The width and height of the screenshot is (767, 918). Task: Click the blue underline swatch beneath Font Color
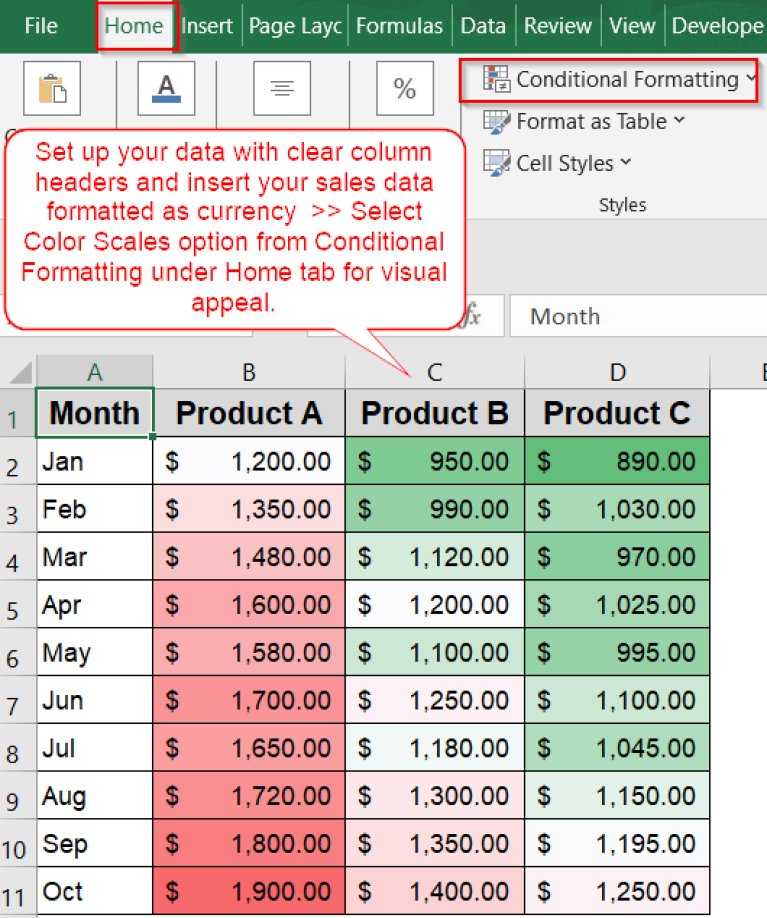tap(166, 99)
